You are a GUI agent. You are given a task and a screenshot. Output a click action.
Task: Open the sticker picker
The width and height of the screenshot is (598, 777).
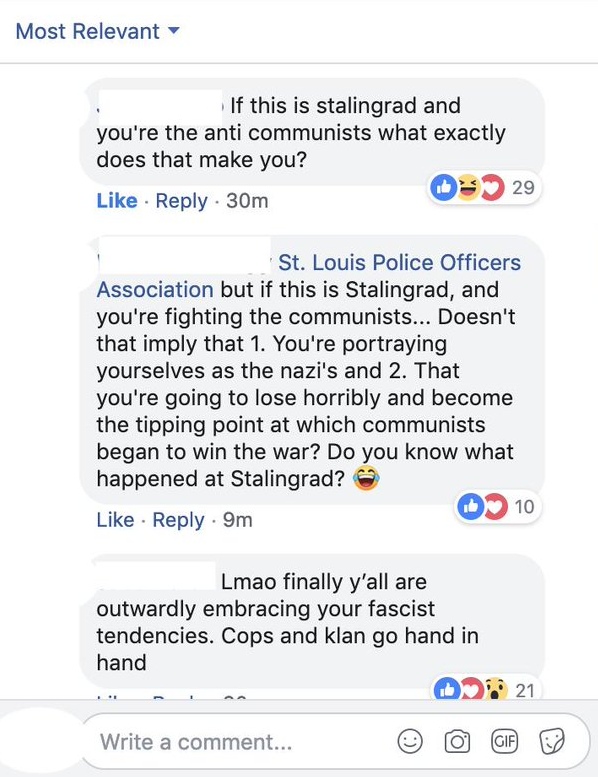(551, 741)
